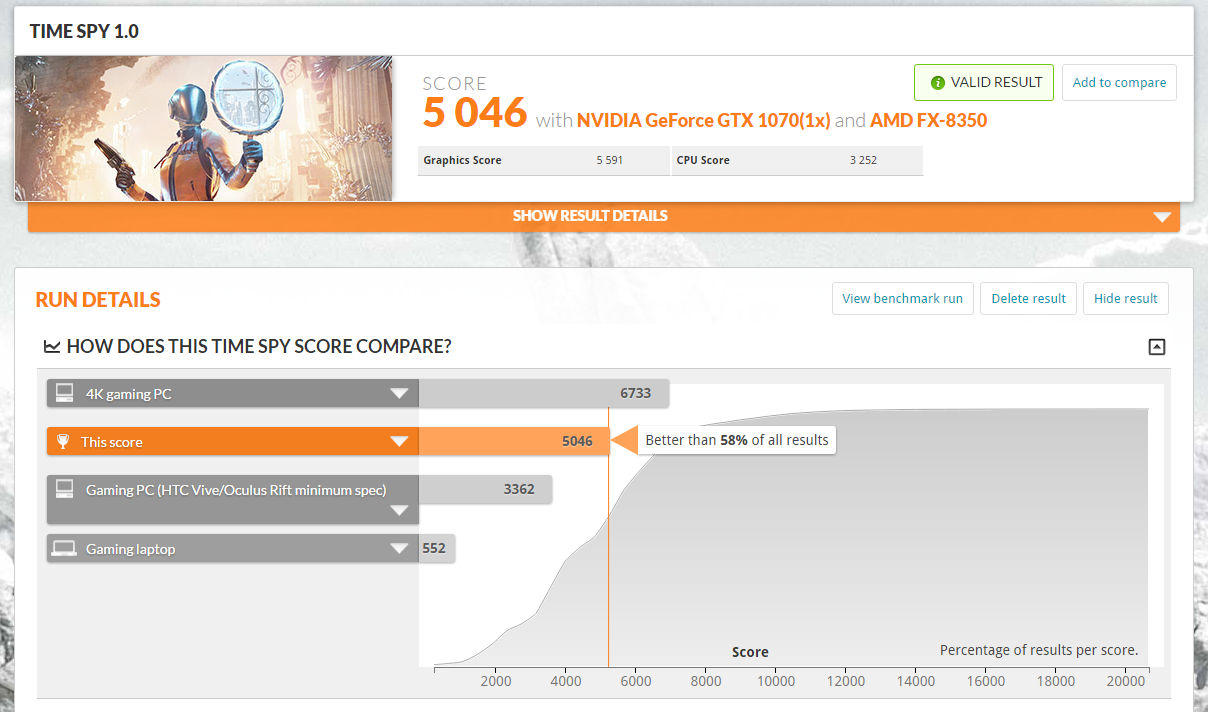
Task: Click the 6733 bar value for 4K gaming PC
Action: click(x=635, y=393)
